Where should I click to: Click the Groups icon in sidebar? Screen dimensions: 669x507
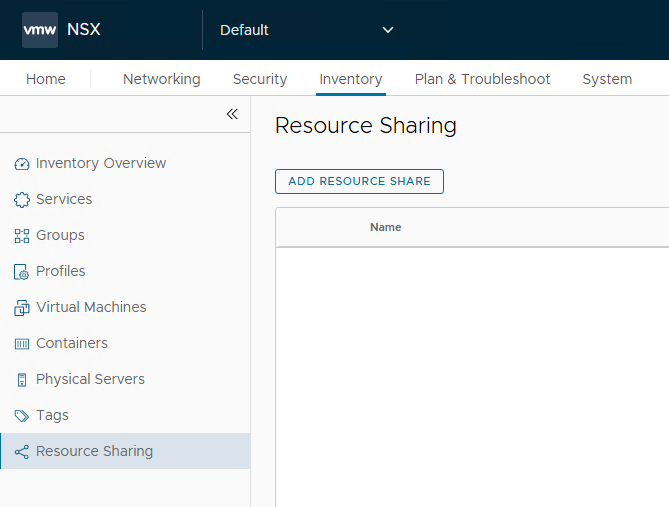point(22,236)
